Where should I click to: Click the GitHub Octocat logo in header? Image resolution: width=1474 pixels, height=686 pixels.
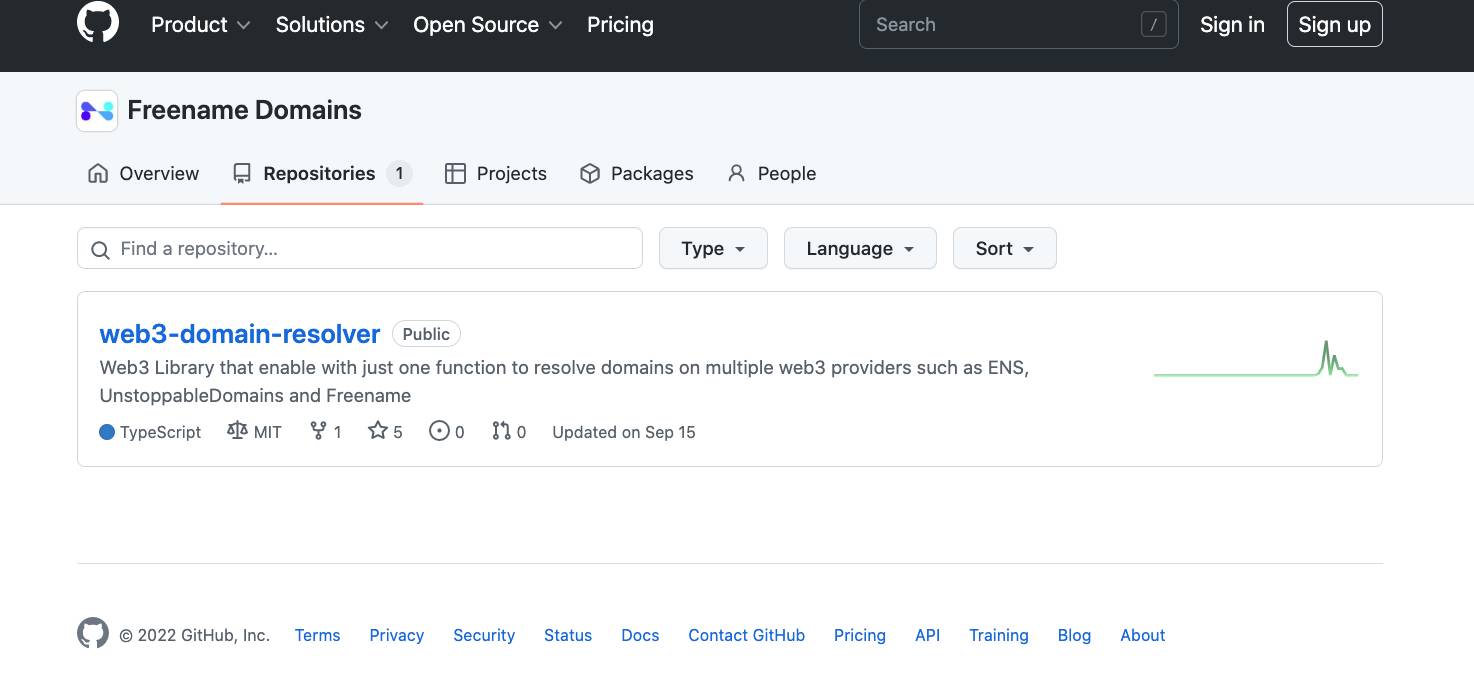click(x=98, y=24)
